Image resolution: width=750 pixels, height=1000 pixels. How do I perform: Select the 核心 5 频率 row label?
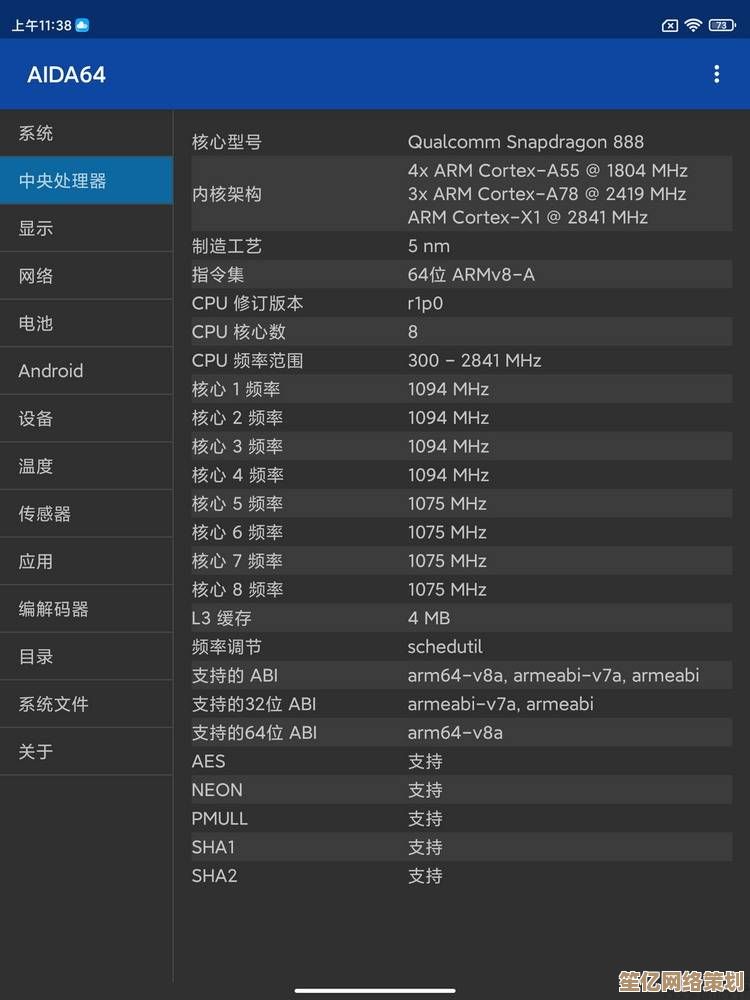237,504
